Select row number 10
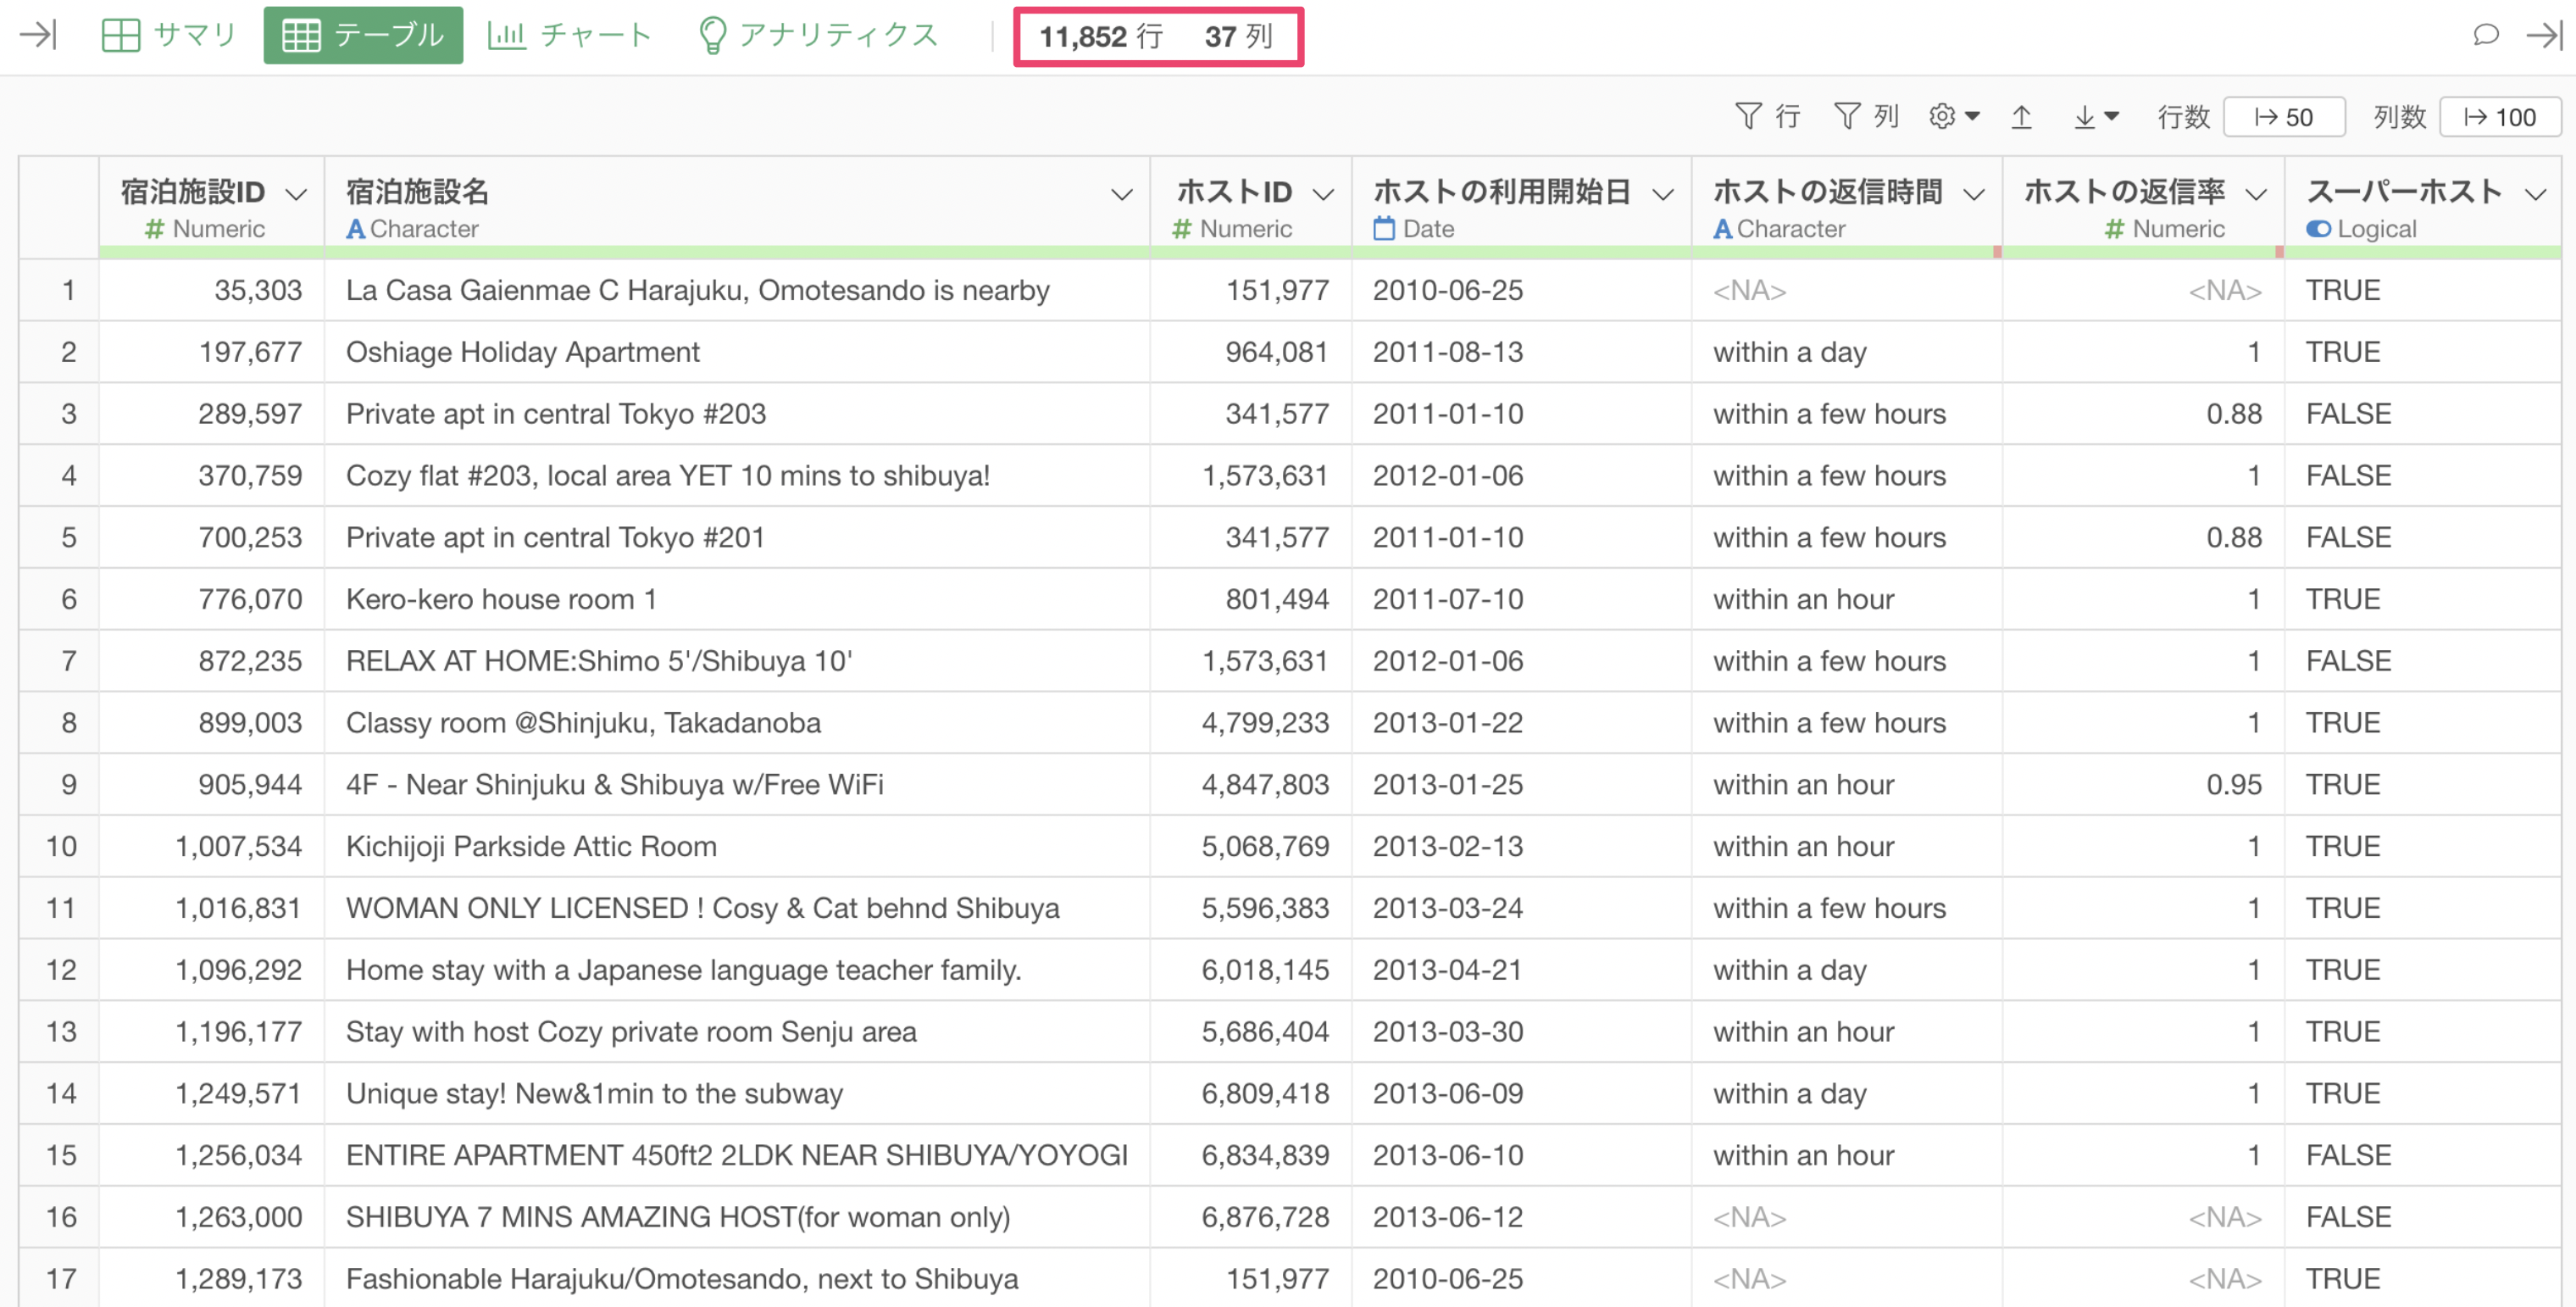The height and width of the screenshot is (1307, 2576). click(x=60, y=846)
